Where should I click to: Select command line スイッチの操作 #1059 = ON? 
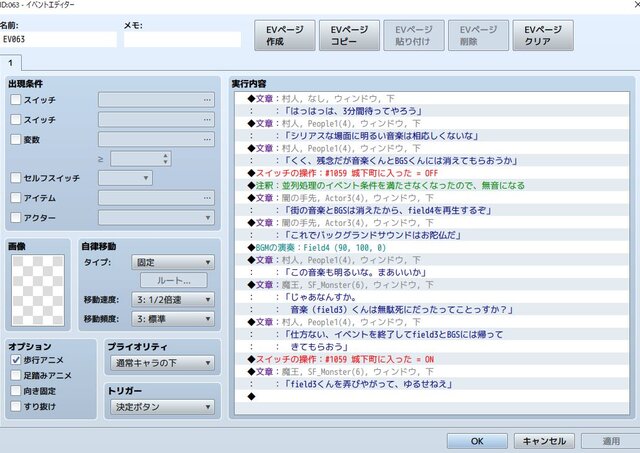pyautogui.click(x=432, y=360)
